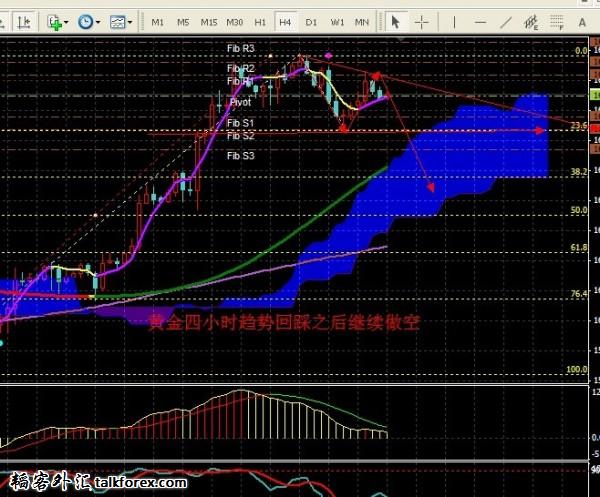Click the chart templates icon
The image size is (600, 497).
[119, 21]
